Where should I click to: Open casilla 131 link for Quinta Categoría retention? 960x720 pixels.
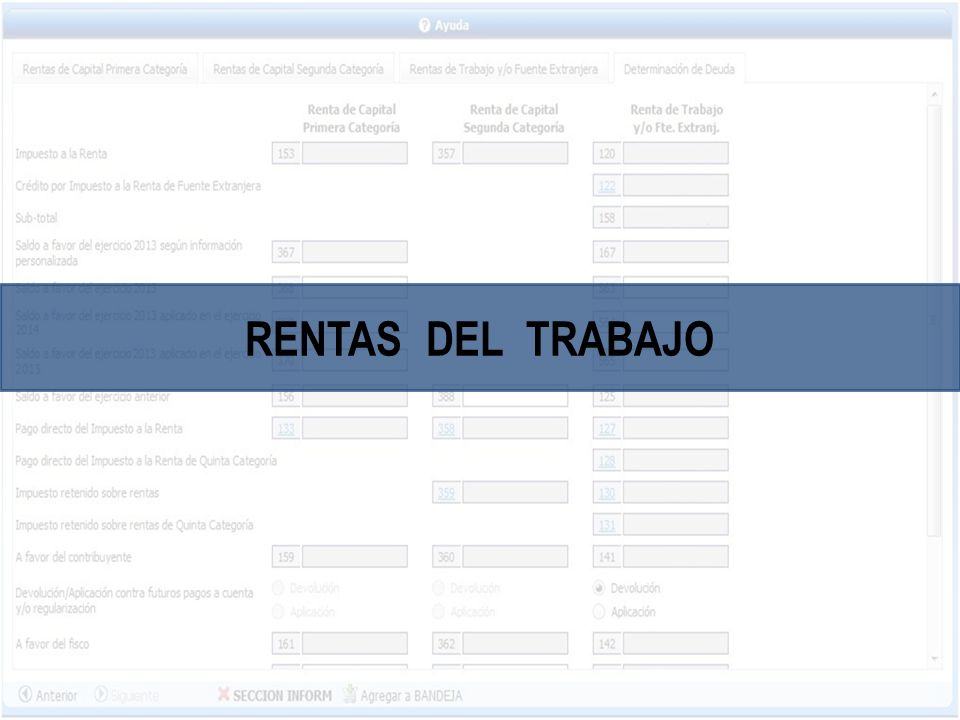607,525
